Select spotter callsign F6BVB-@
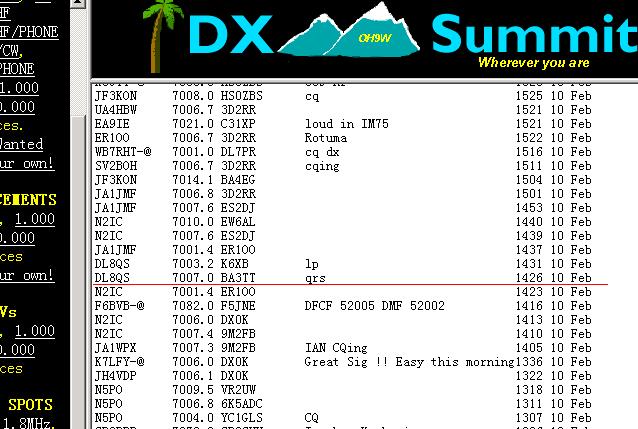 pyautogui.click(x=119, y=306)
